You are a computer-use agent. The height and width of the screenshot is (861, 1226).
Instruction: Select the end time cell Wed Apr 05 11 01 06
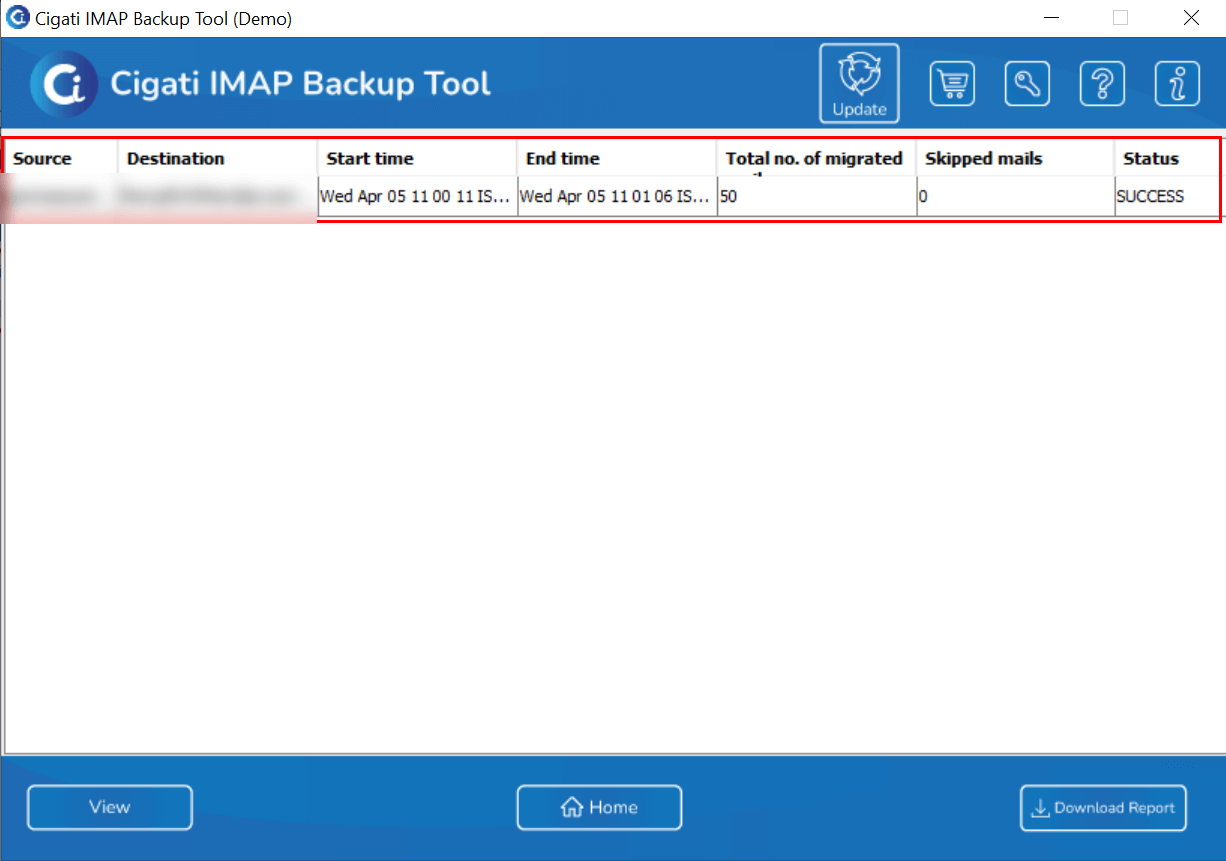pos(617,196)
